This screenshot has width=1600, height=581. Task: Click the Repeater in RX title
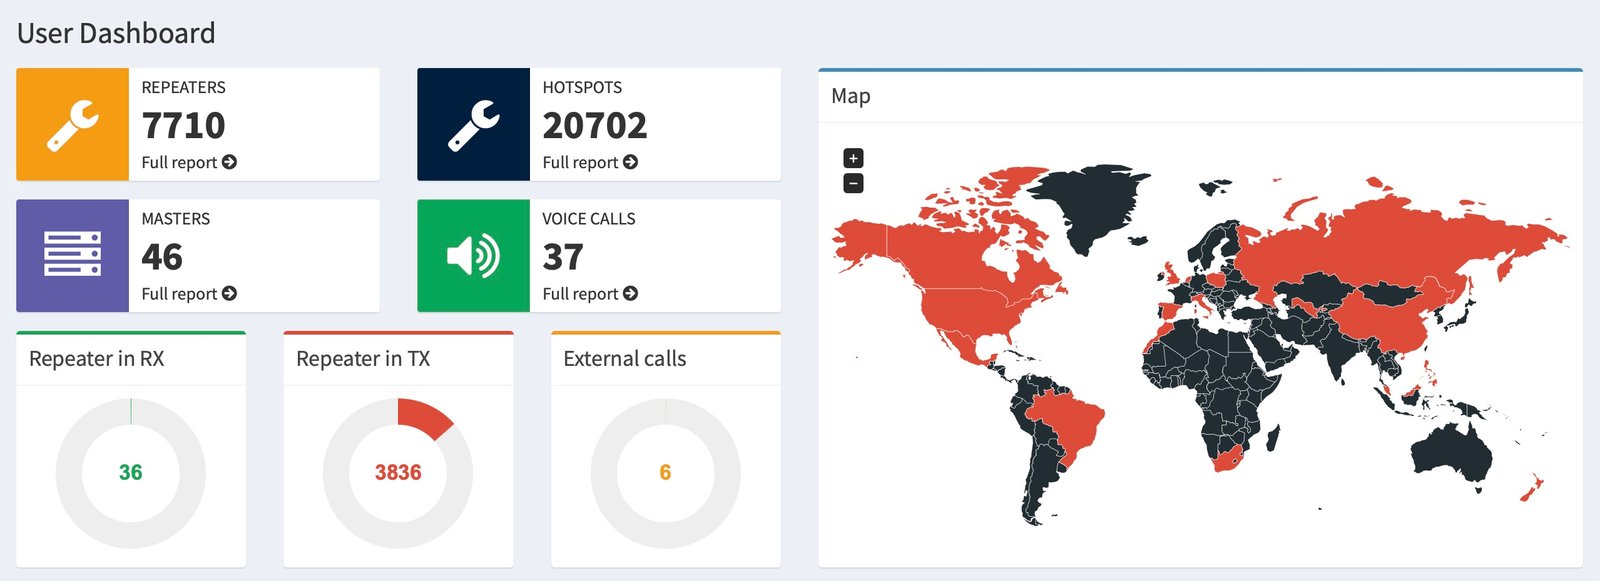click(x=96, y=359)
